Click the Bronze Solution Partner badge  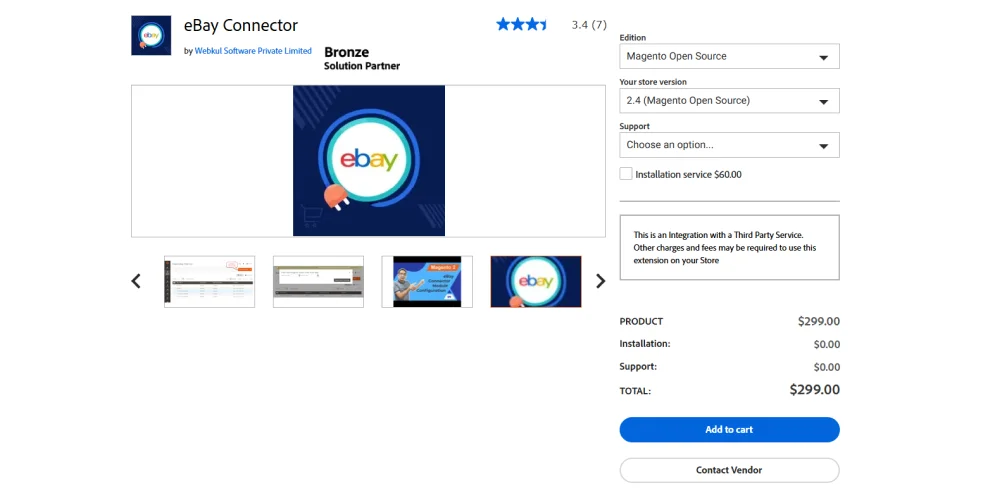tap(362, 58)
